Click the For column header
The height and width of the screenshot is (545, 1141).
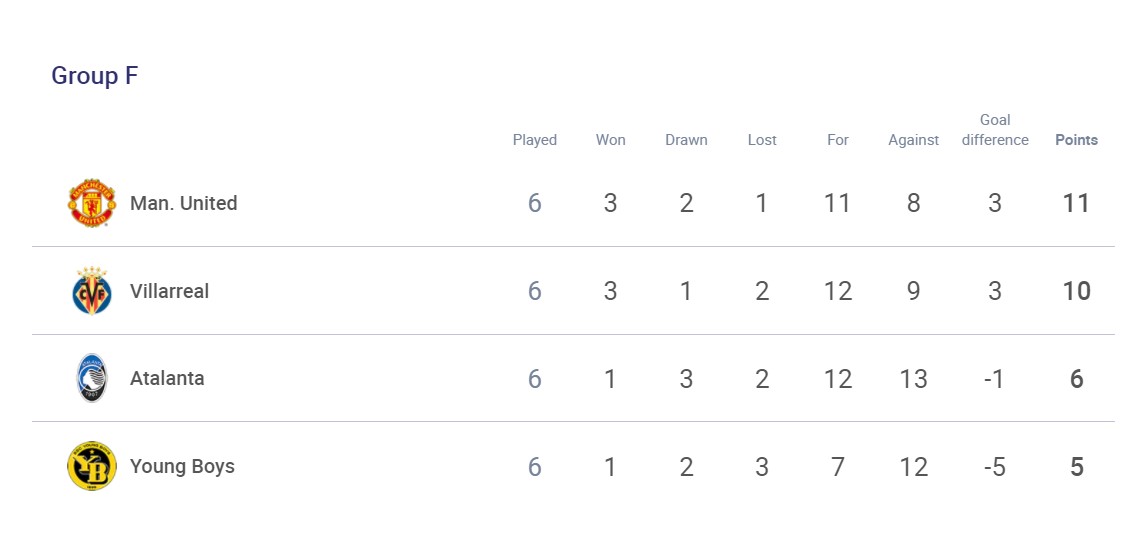(838, 140)
